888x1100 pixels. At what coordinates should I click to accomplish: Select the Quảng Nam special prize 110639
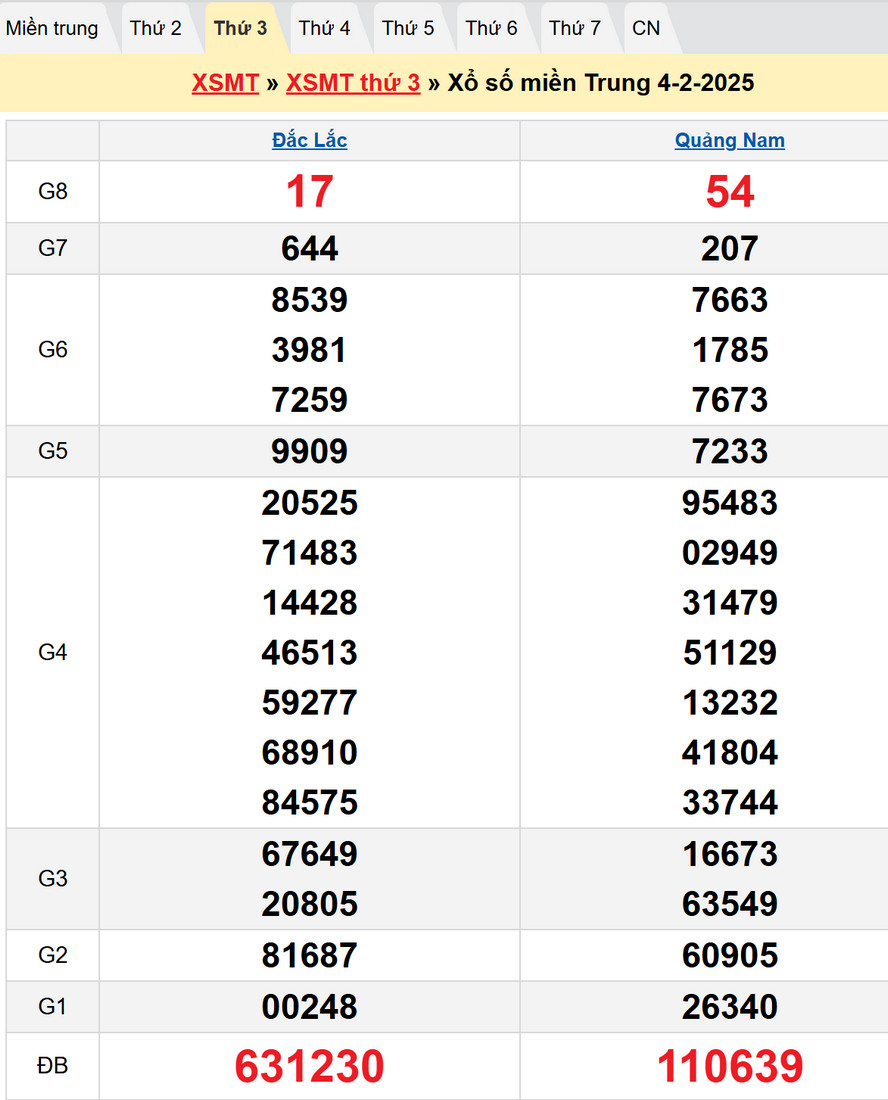(729, 1067)
